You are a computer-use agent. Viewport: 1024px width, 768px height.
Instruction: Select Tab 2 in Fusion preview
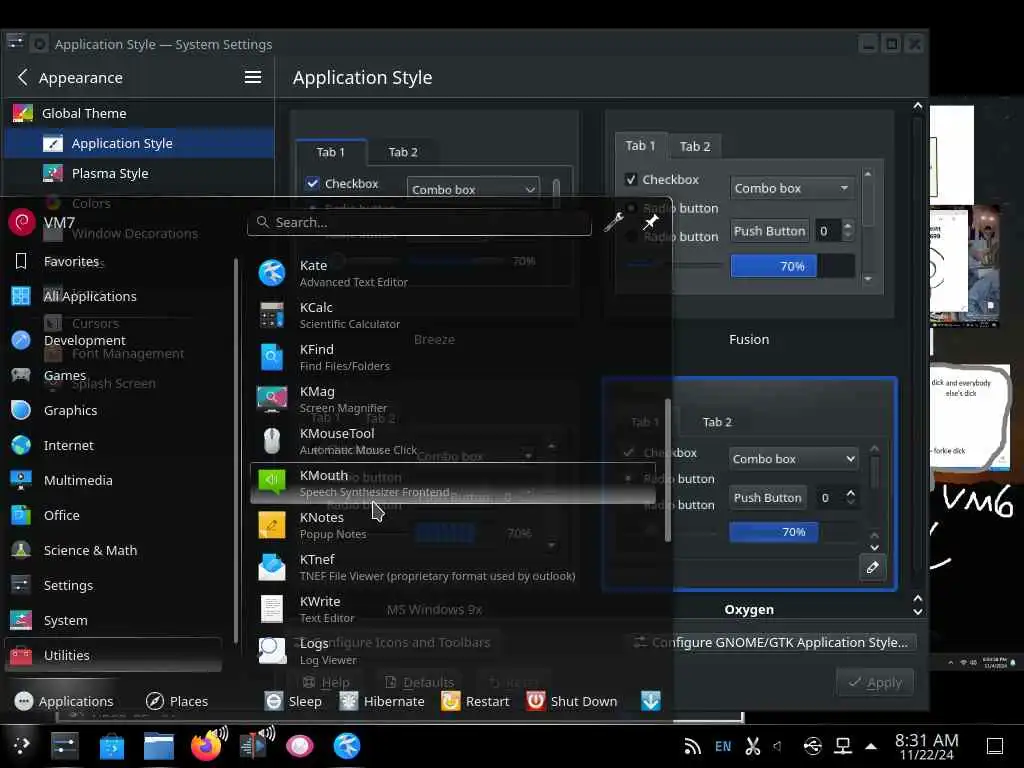click(695, 146)
